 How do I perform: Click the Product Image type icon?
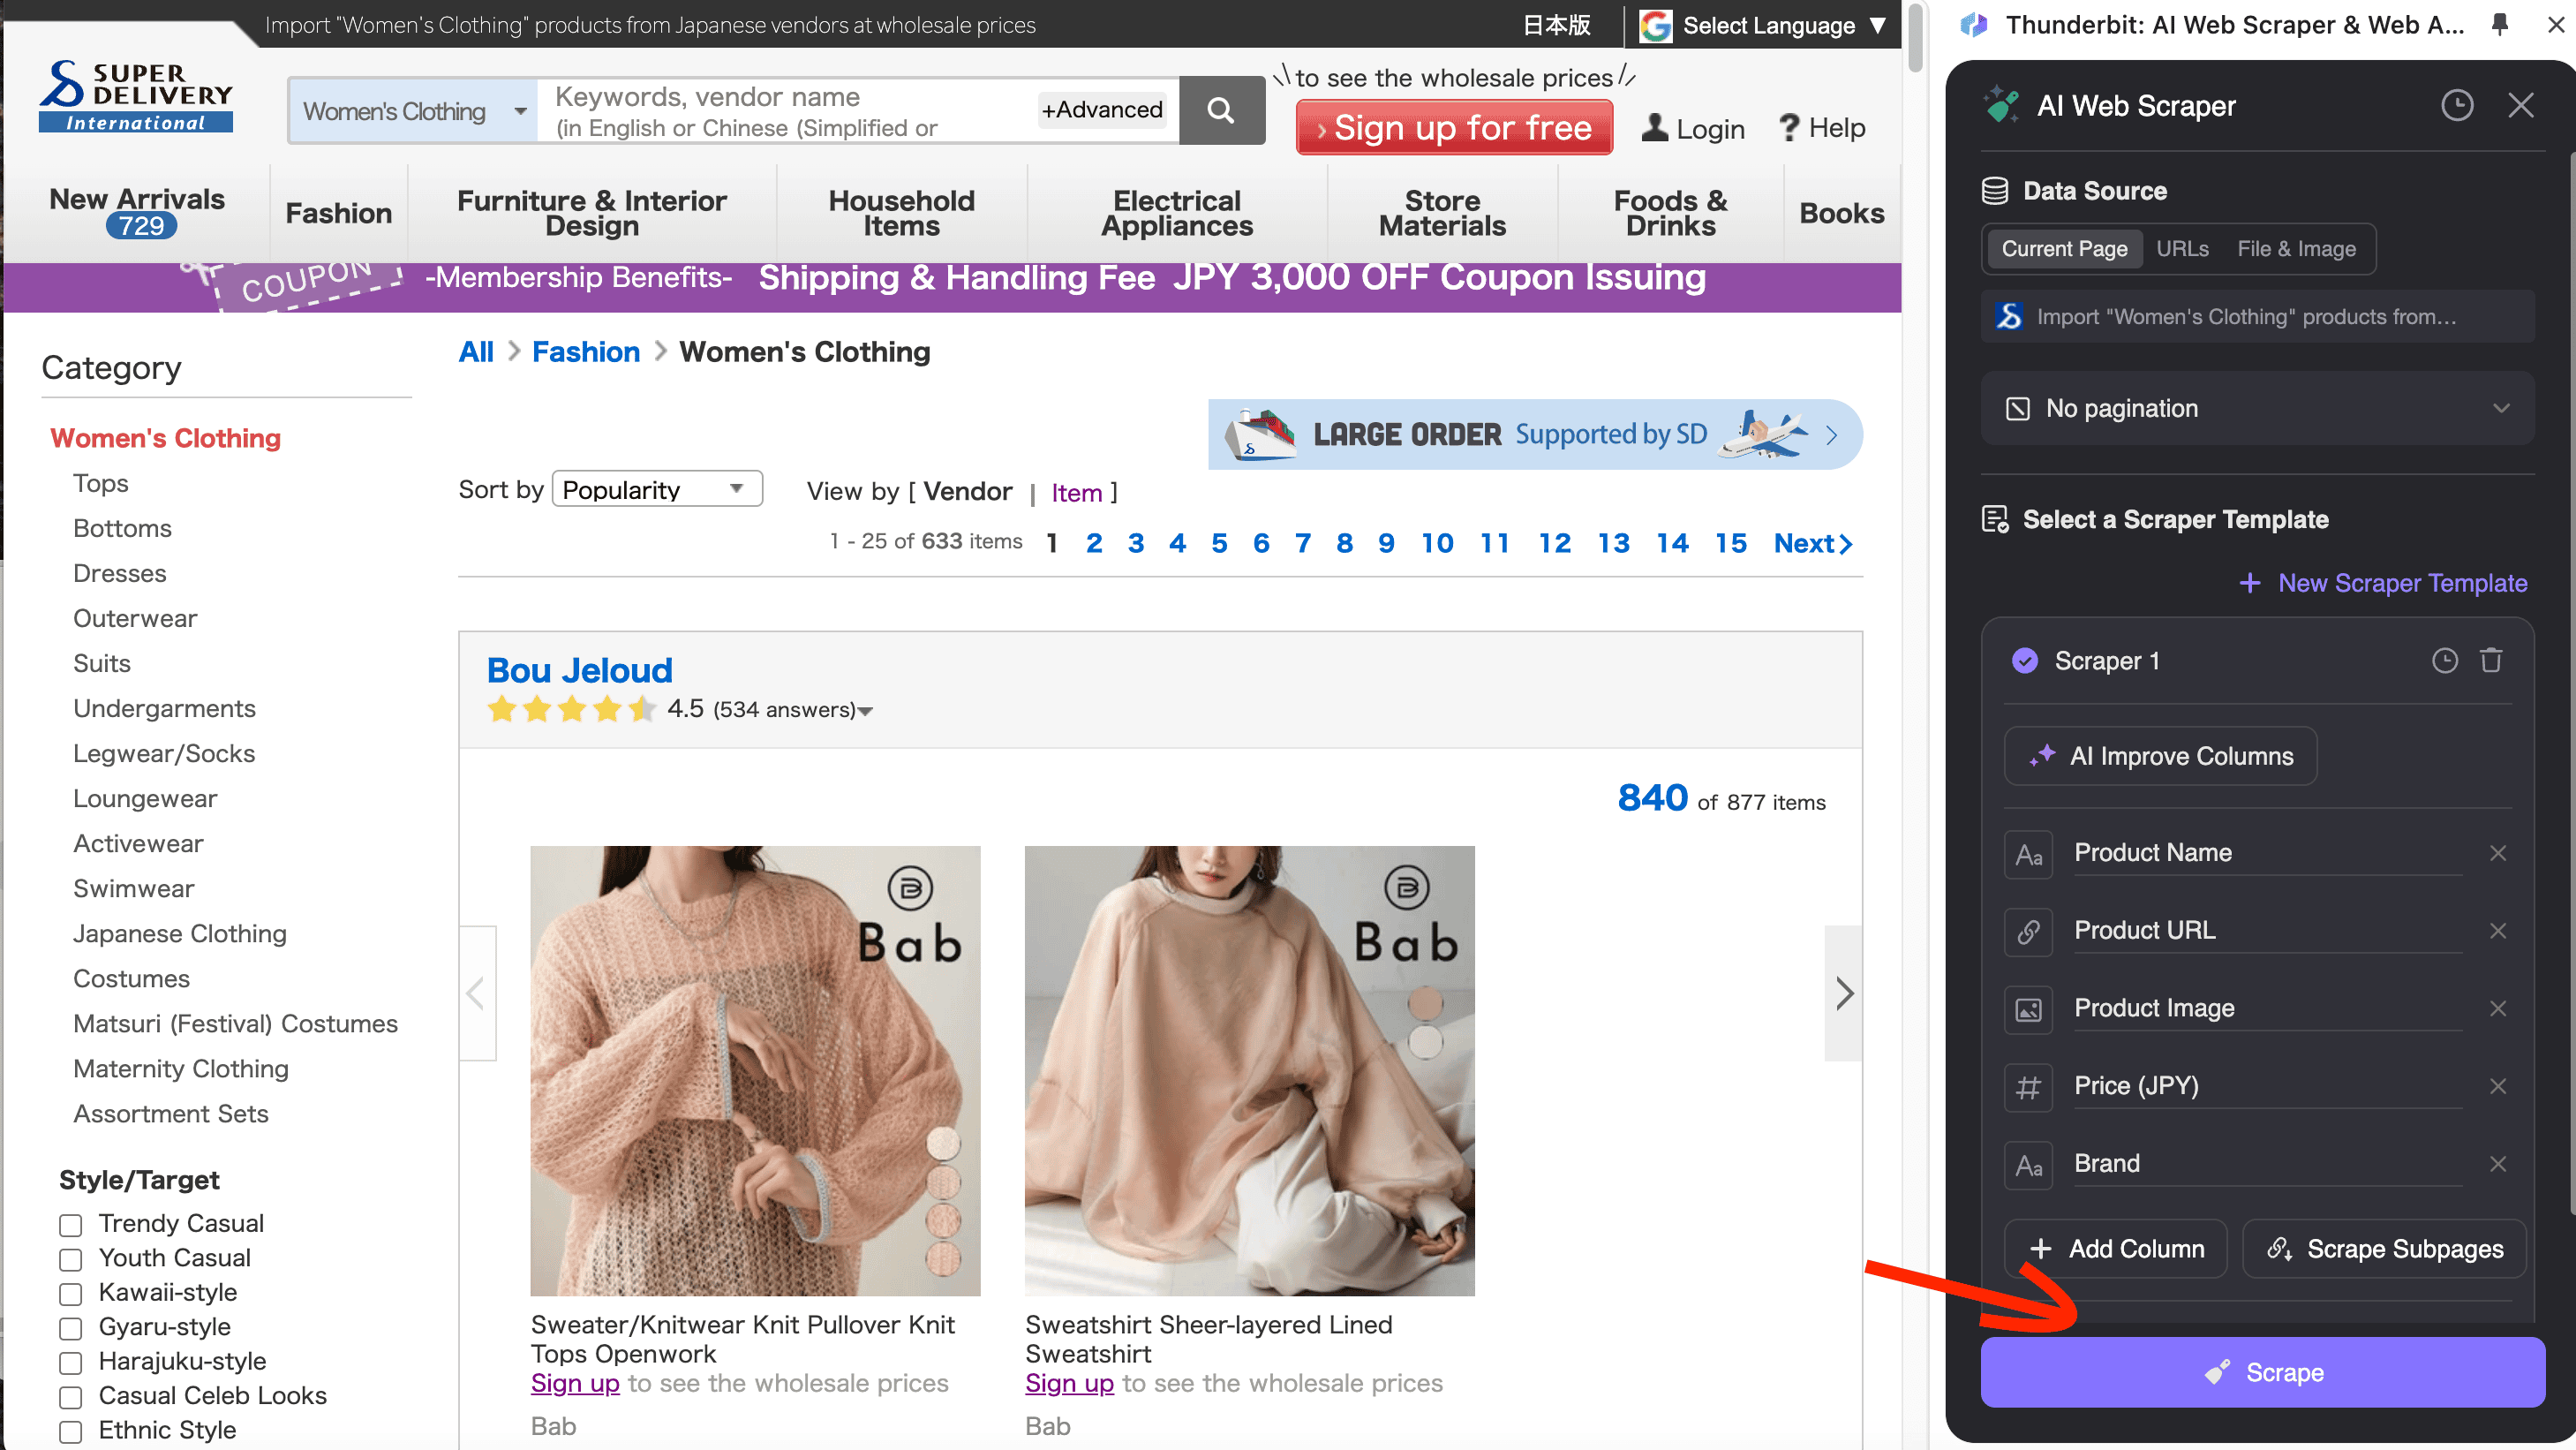tap(2028, 1009)
